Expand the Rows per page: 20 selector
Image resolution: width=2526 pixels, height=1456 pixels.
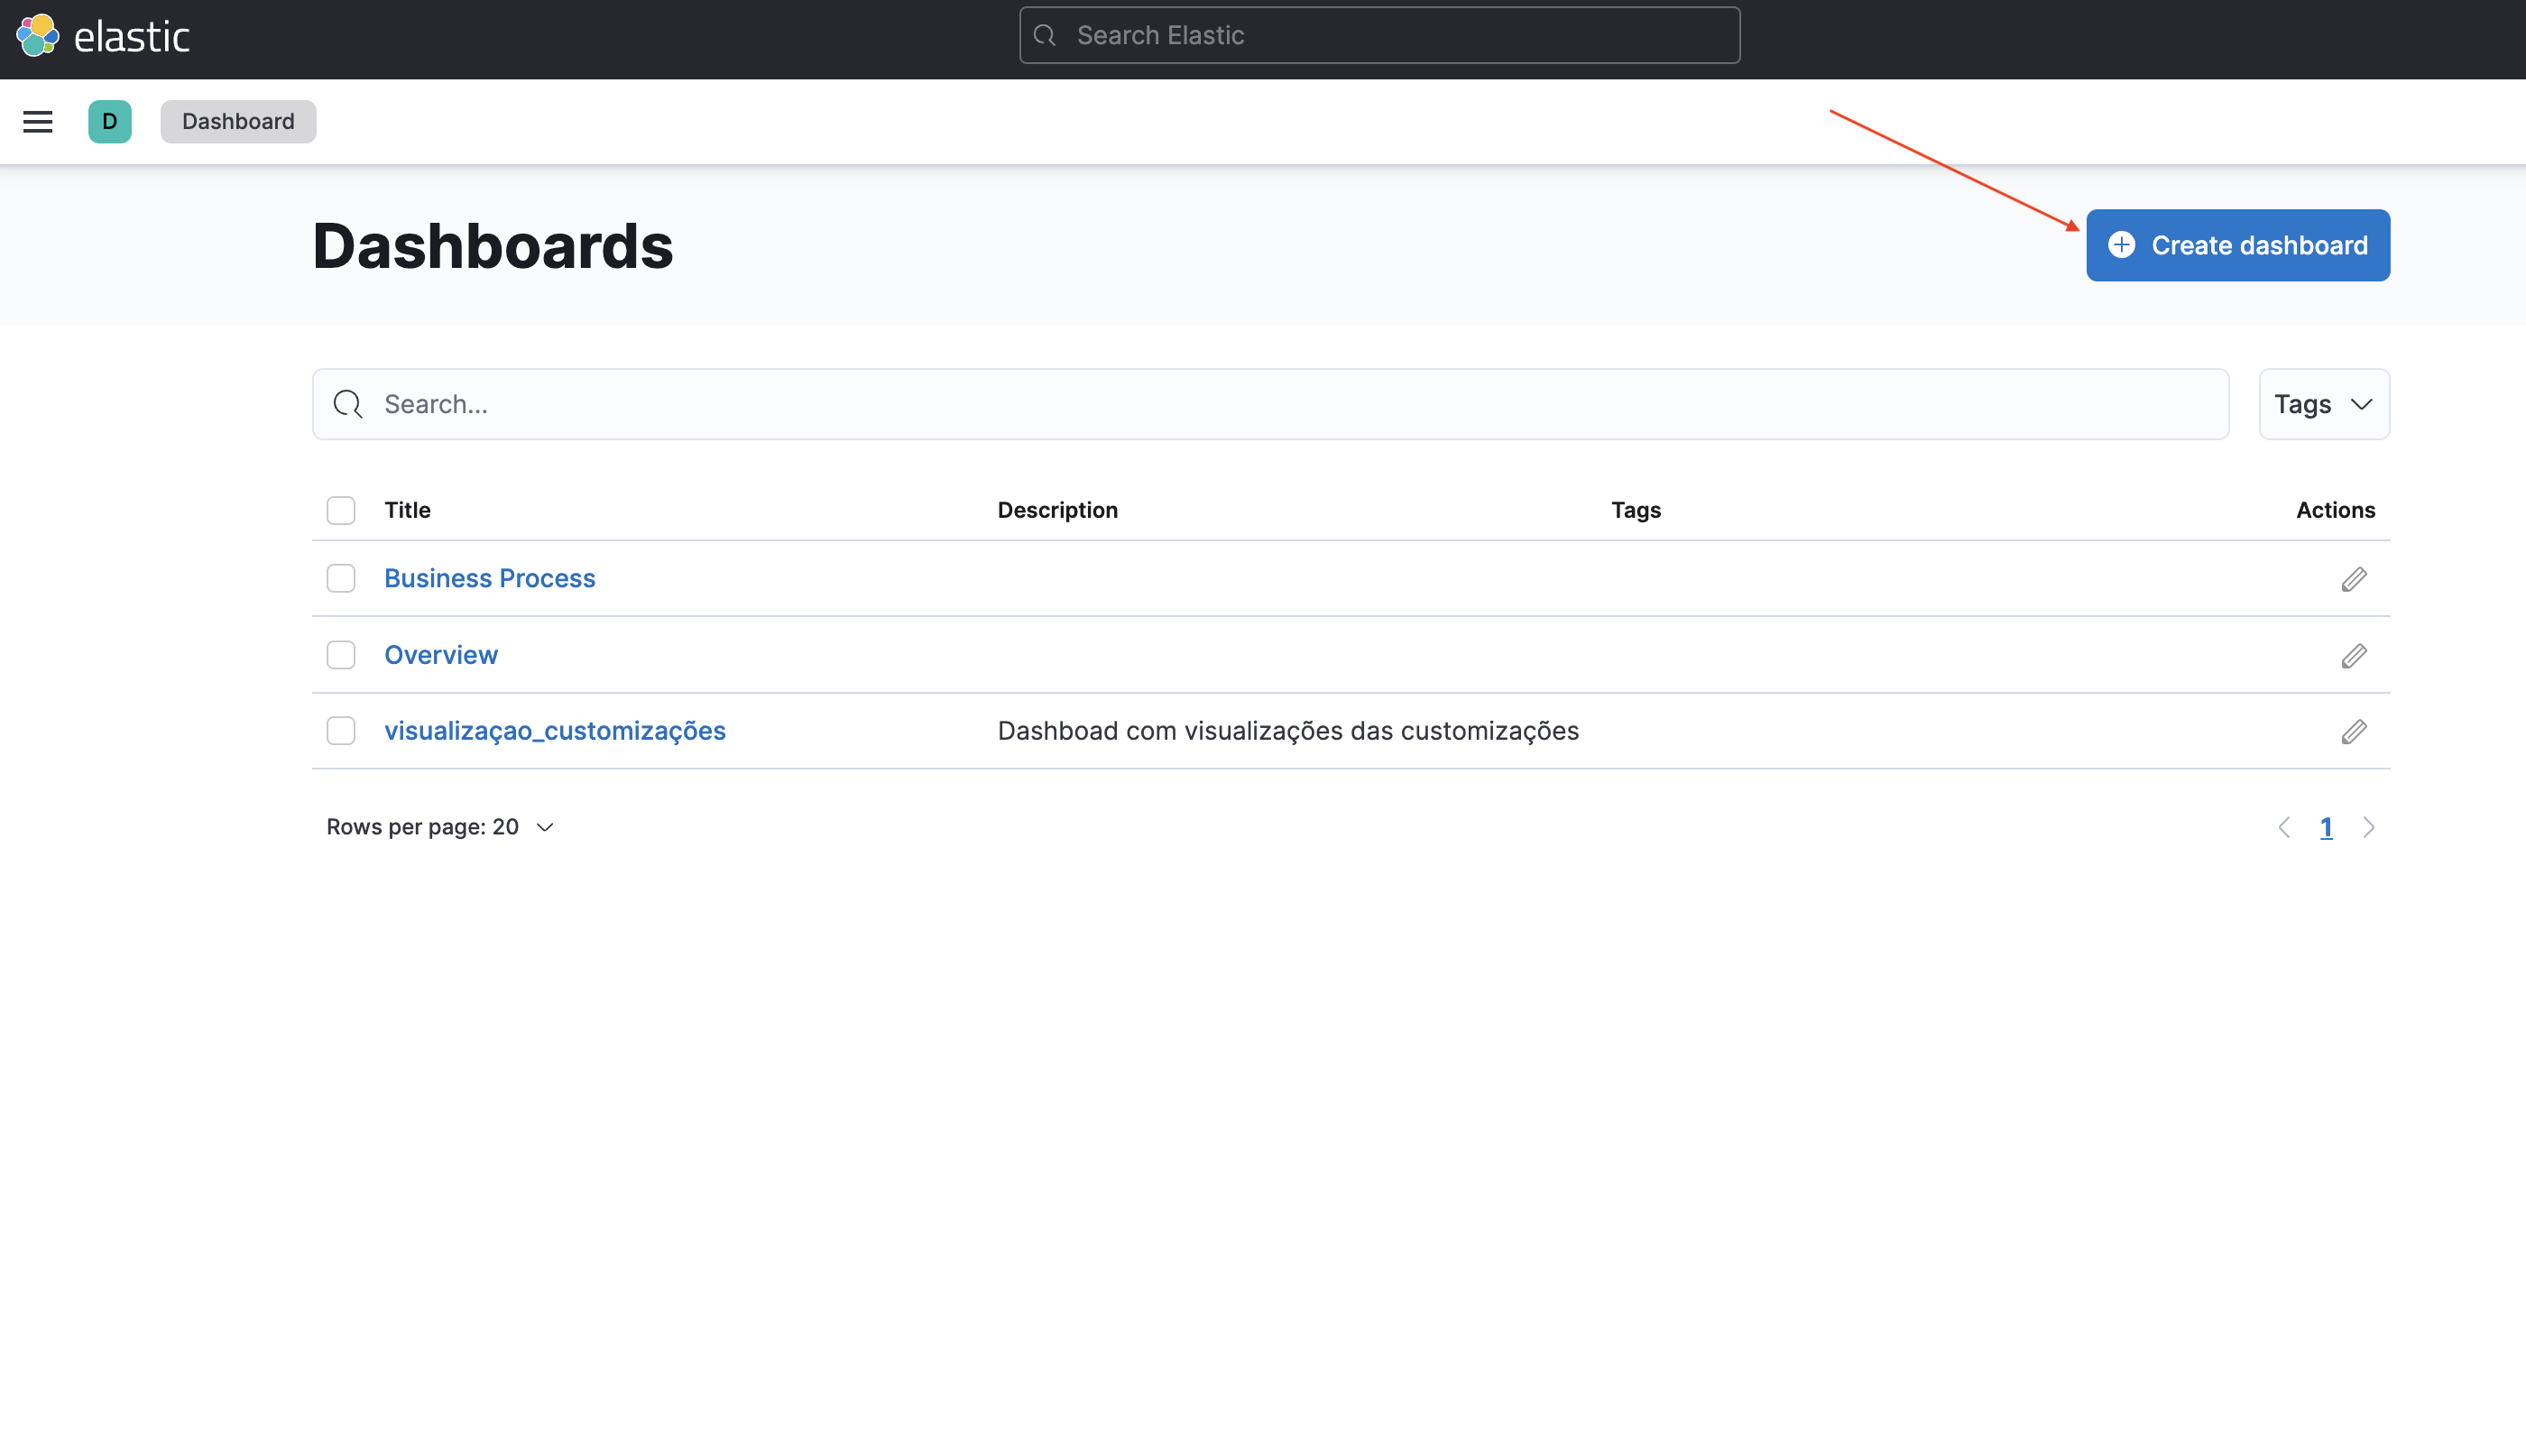440,827
